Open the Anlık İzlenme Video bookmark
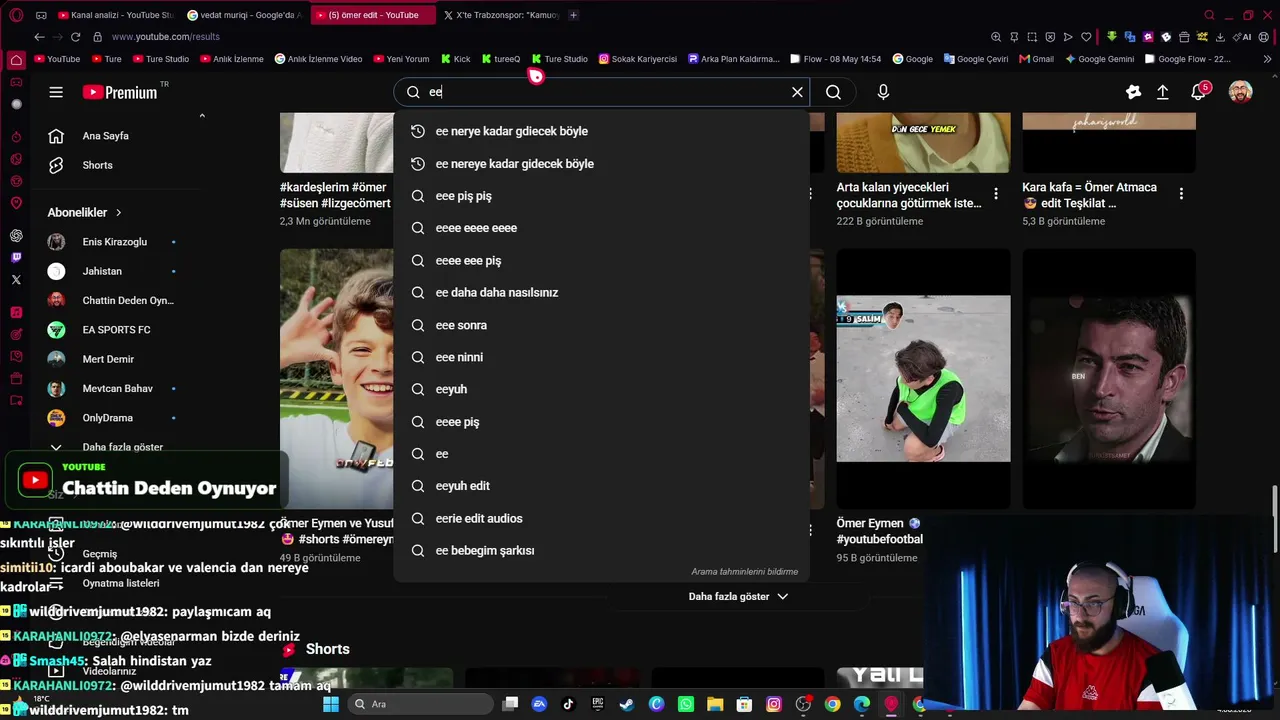The width and height of the screenshot is (1280, 720). tap(318, 59)
